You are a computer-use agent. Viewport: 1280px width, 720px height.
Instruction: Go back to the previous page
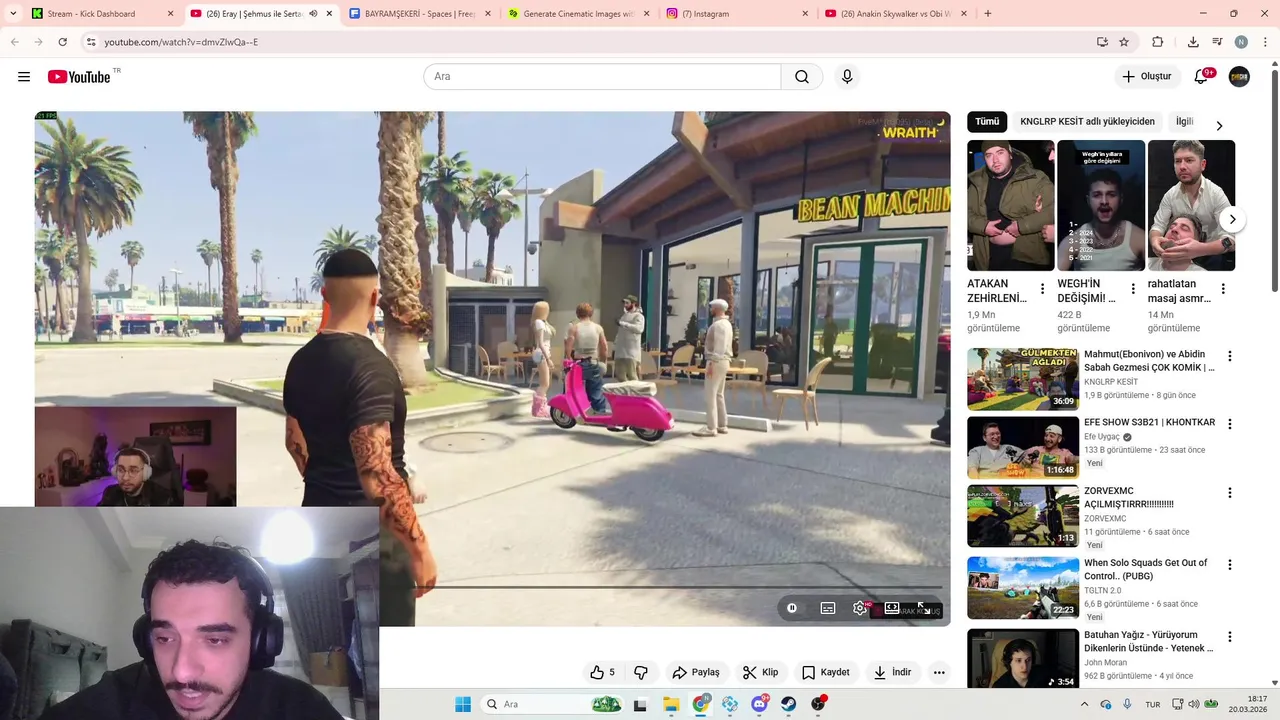14,42
